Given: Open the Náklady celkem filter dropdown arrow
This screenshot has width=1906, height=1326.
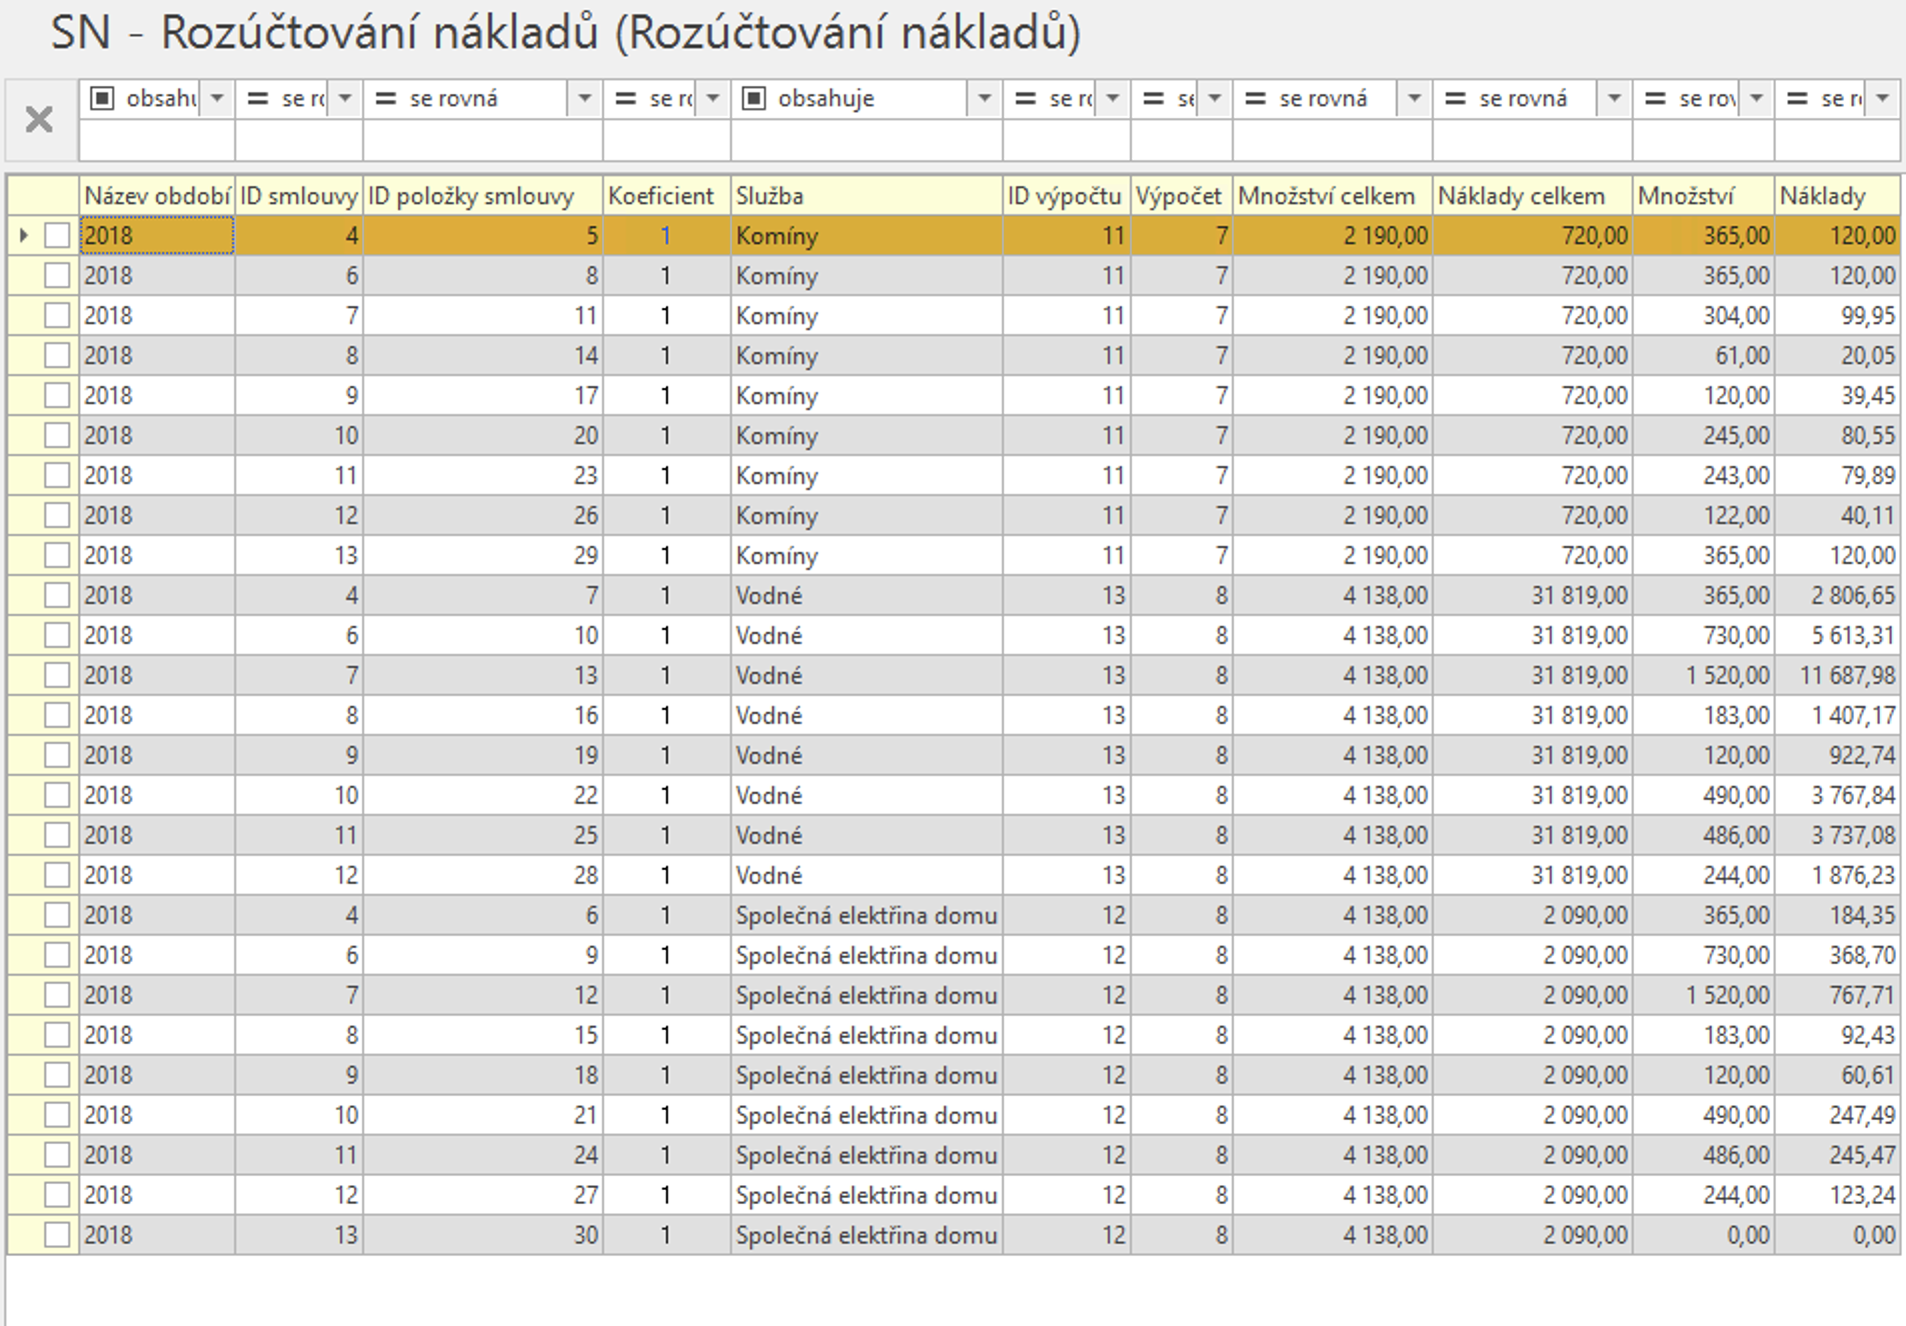Looking at the screenshot, I should tap(1613, 98).
